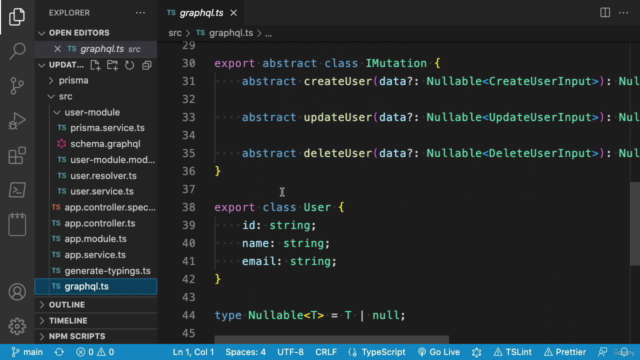This screenshot has height=360, width=640.
Task: Click the 'type Nullable<T>' code line
Action: point(310,315)
